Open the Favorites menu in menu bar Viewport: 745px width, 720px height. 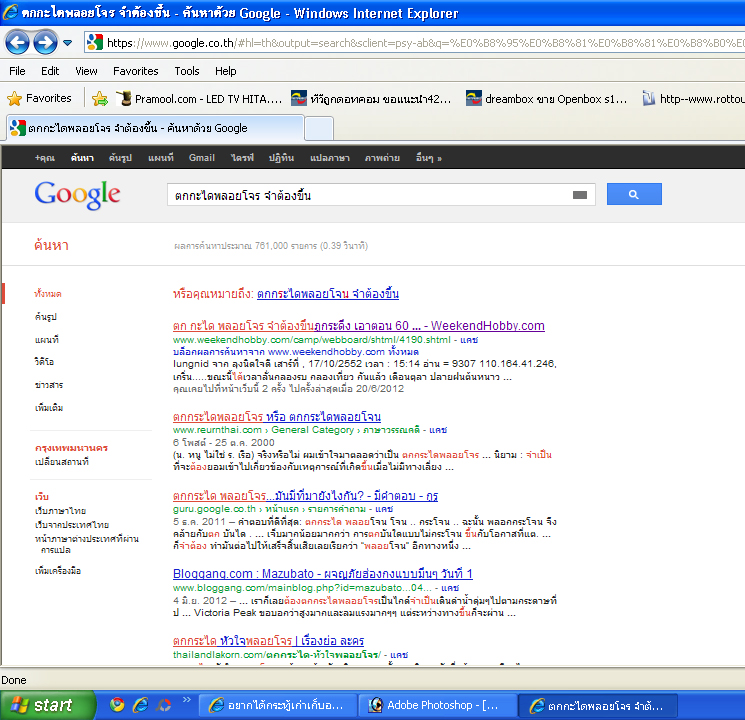tap(135, 71)
